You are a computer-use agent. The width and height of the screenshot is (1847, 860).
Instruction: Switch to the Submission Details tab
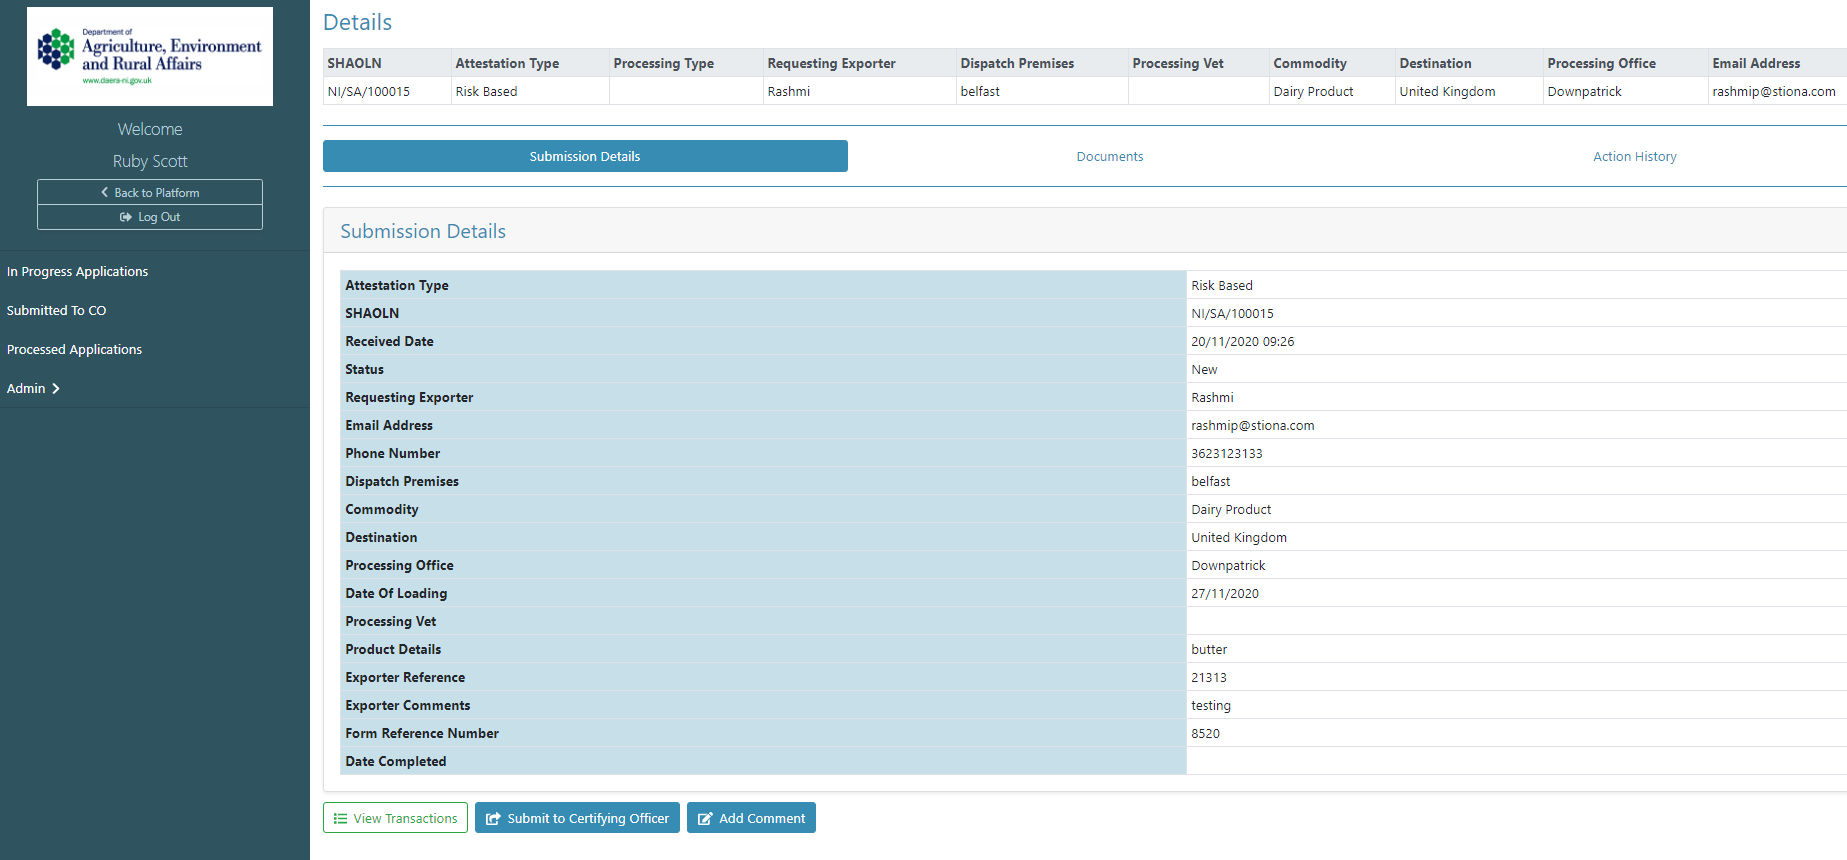585,156
